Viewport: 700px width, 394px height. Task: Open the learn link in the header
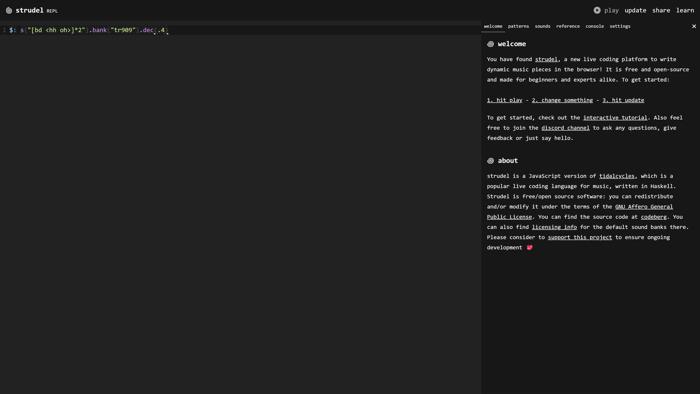[x=685, y=10]
